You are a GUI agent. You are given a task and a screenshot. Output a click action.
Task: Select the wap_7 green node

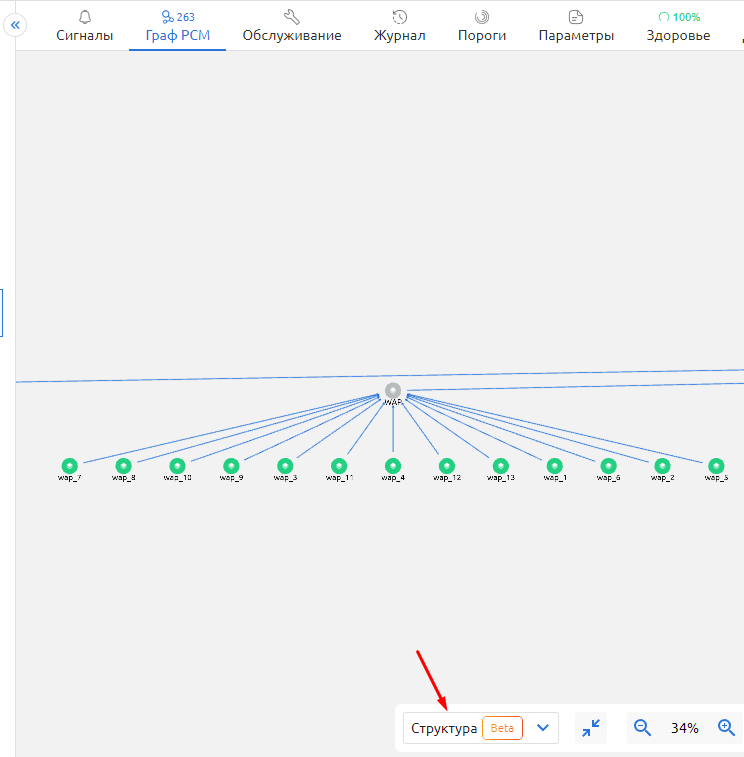pyautogui.click(x=69, y=466)
